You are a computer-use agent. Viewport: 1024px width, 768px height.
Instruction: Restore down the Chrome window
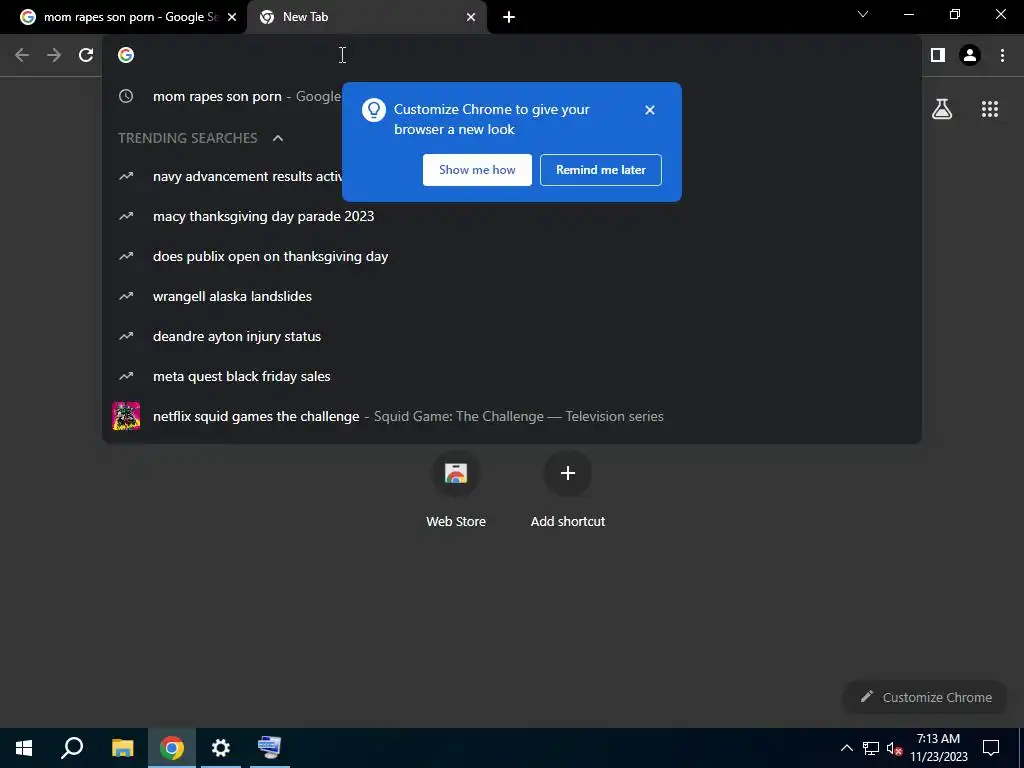pos(955,14)
